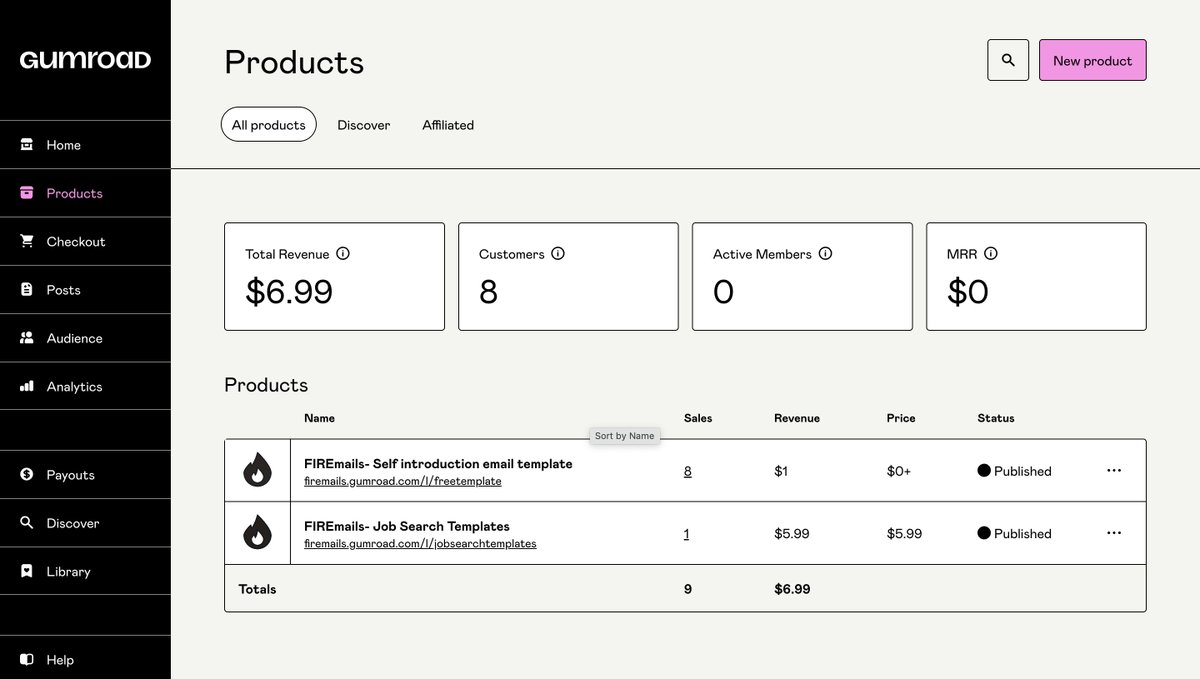Select the All products tab

point(269,125)
